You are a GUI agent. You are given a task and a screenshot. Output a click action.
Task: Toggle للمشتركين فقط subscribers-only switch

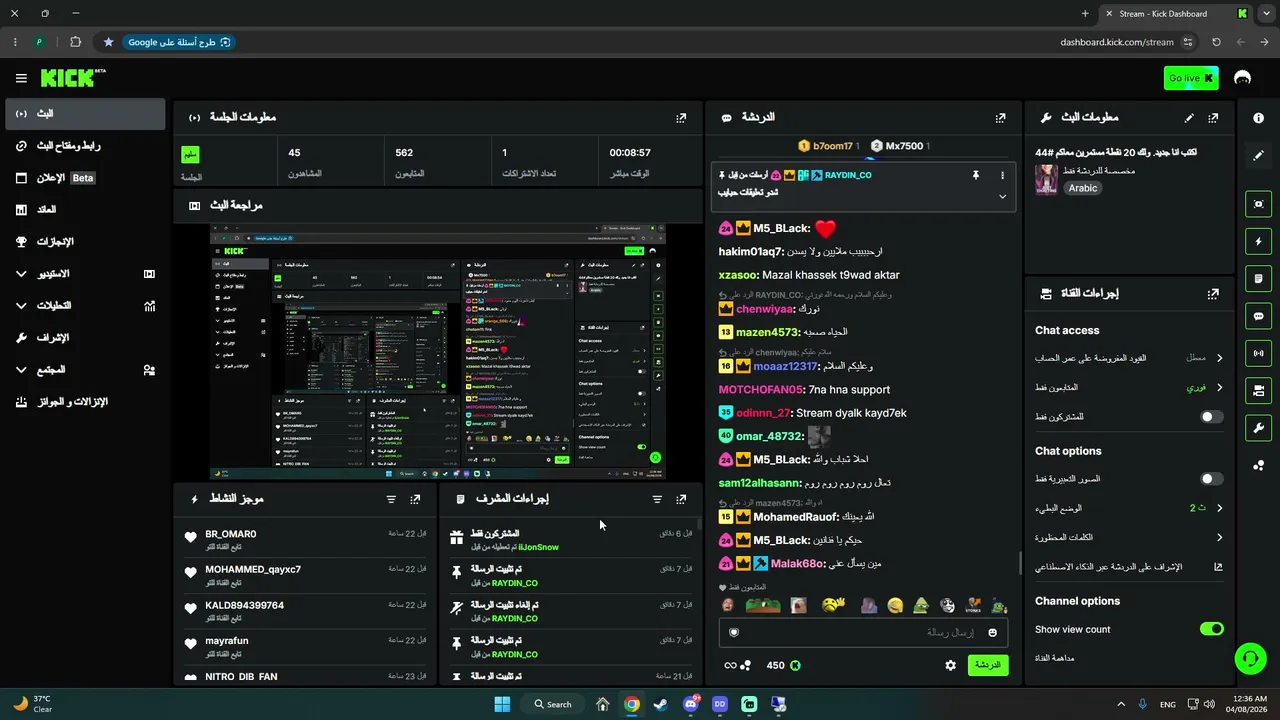pyautogui.click(x=1211, y=417)
